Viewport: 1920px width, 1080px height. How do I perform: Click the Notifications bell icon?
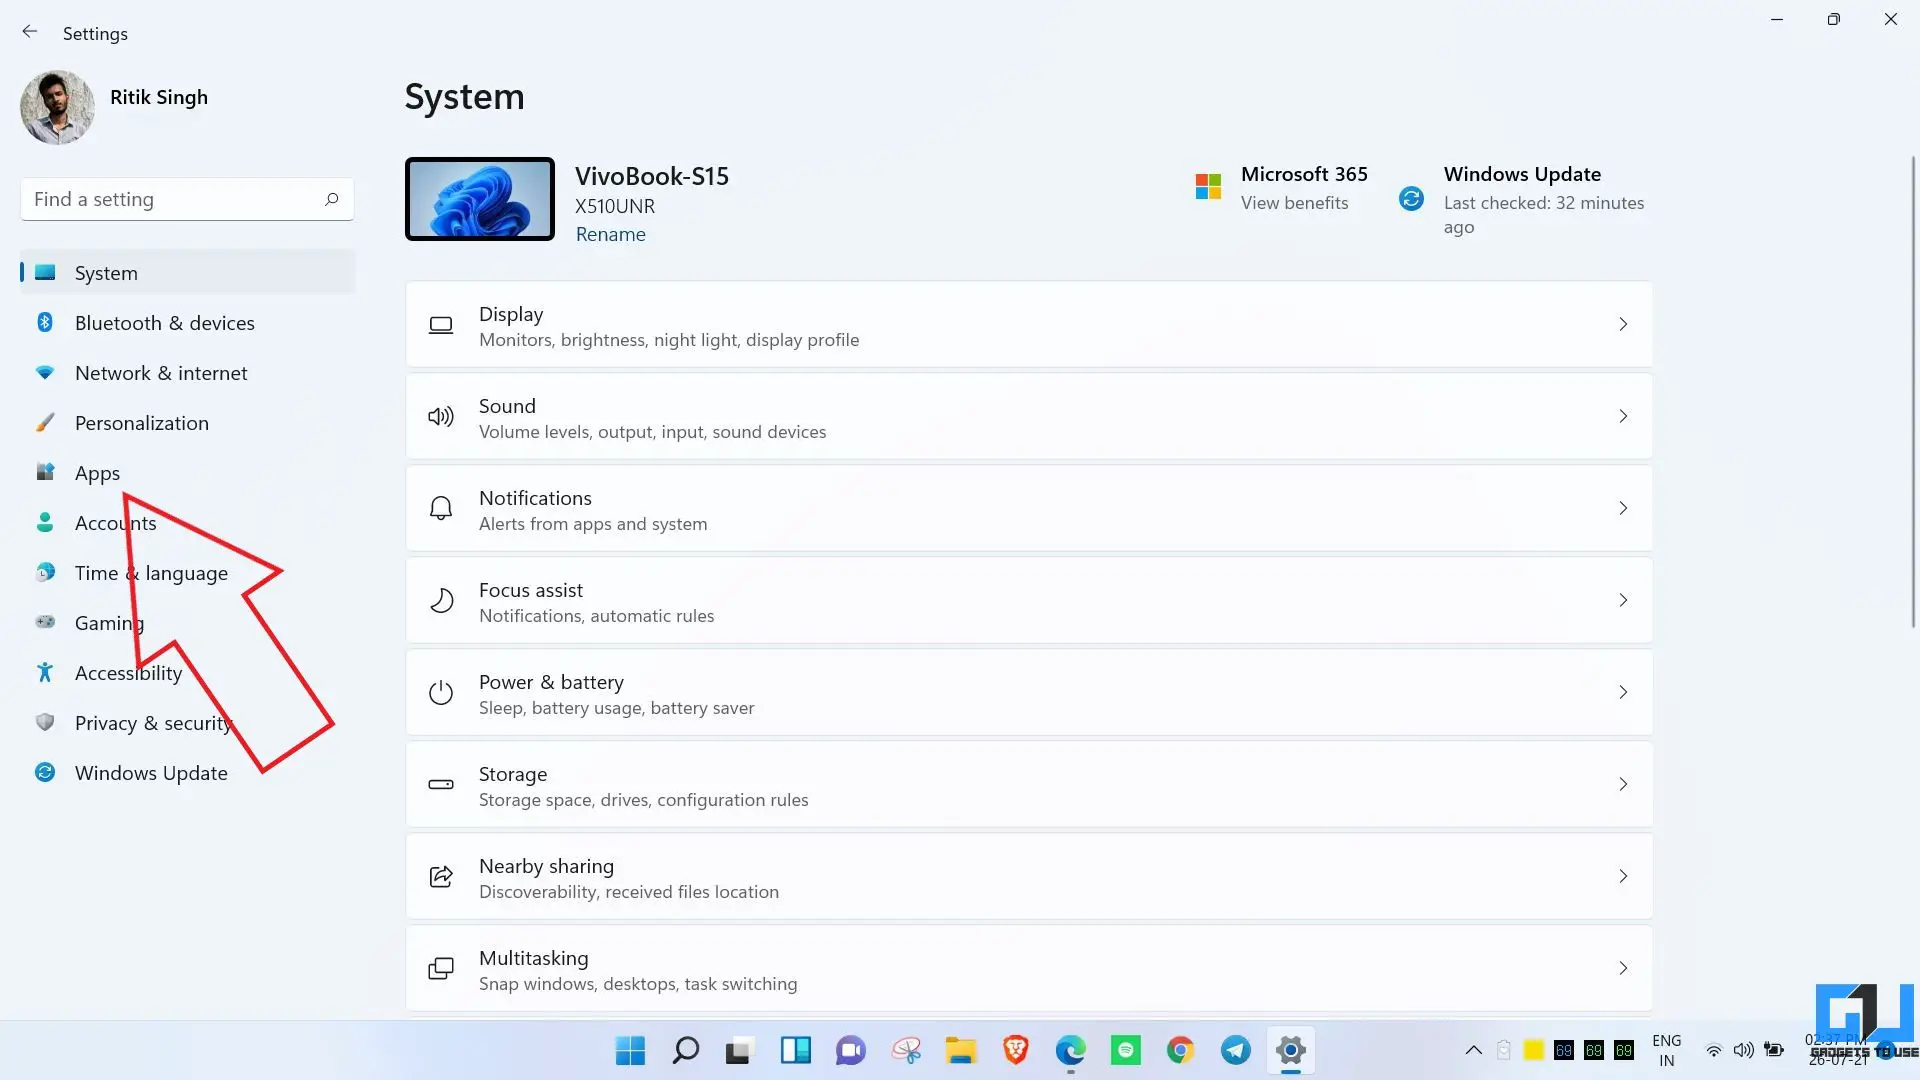(x=441, y=509)
